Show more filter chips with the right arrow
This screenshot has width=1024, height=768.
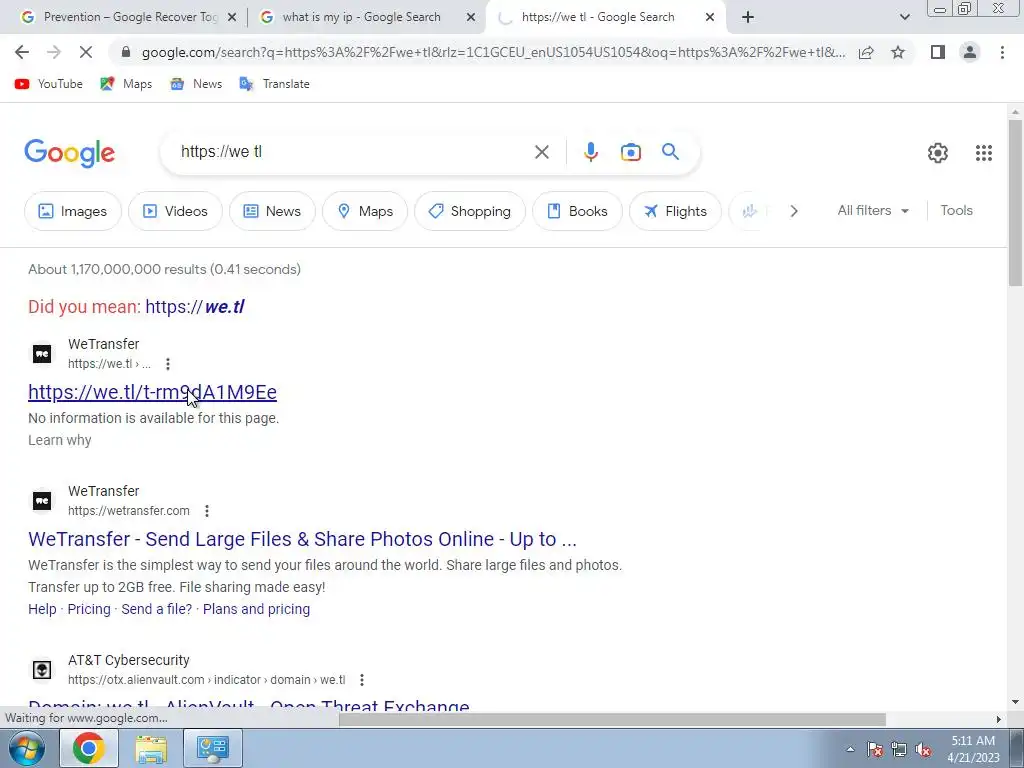[793, 211]
